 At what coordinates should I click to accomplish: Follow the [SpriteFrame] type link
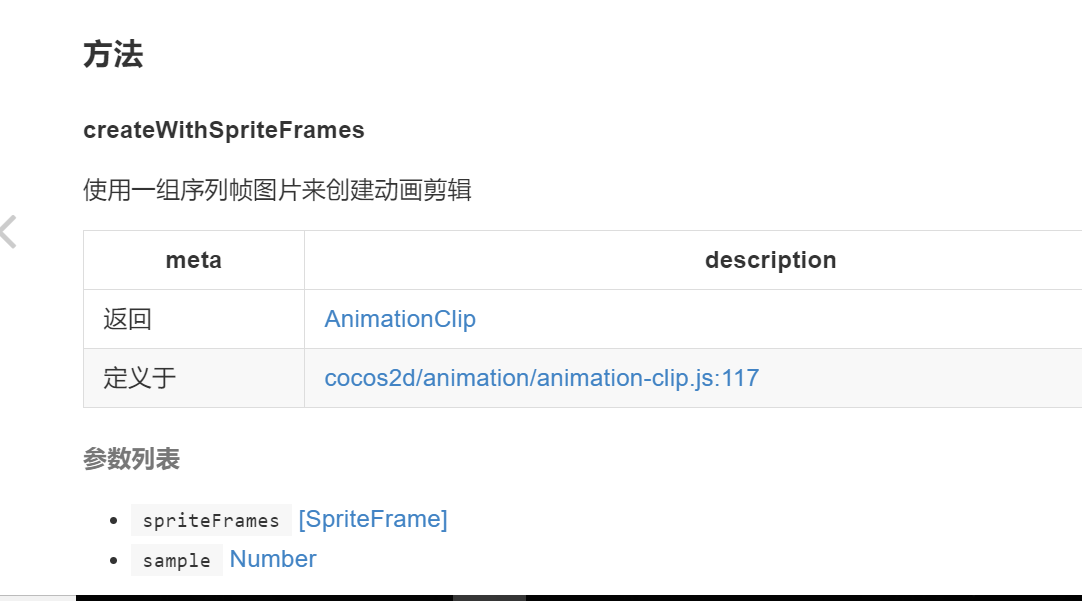373,519
